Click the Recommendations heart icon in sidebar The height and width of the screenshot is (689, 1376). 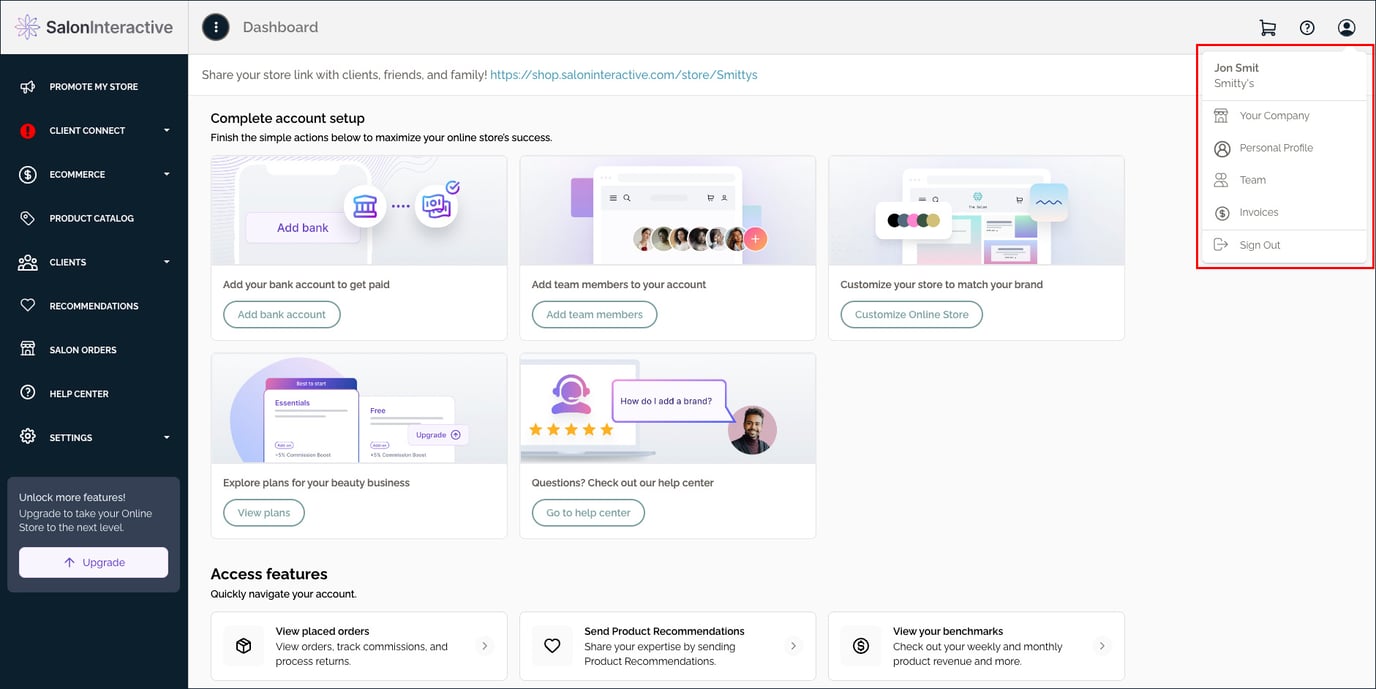(x=28, y=306)
